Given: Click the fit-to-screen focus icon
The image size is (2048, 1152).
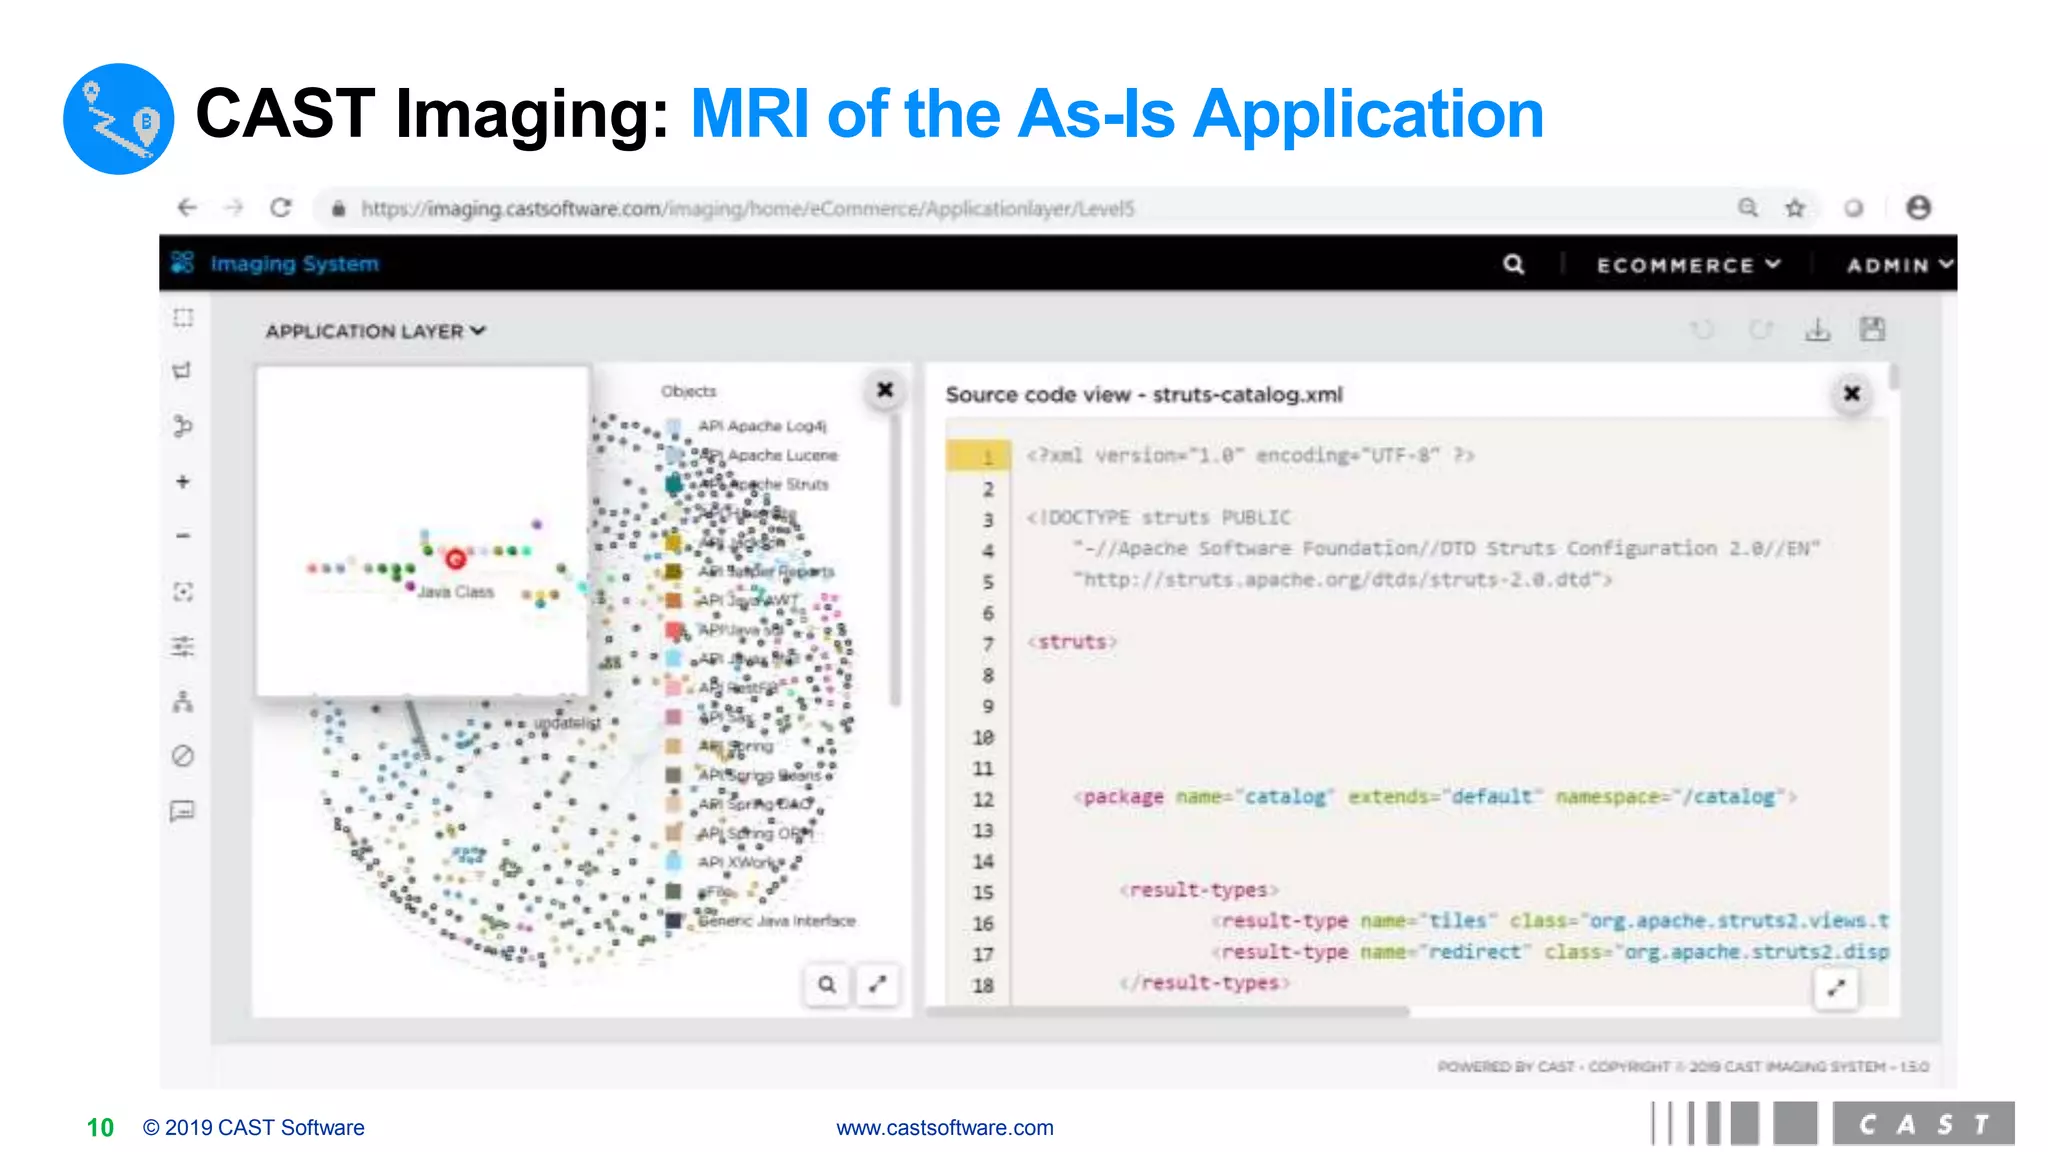Looking at the screenshot, I should pos(183,592).
